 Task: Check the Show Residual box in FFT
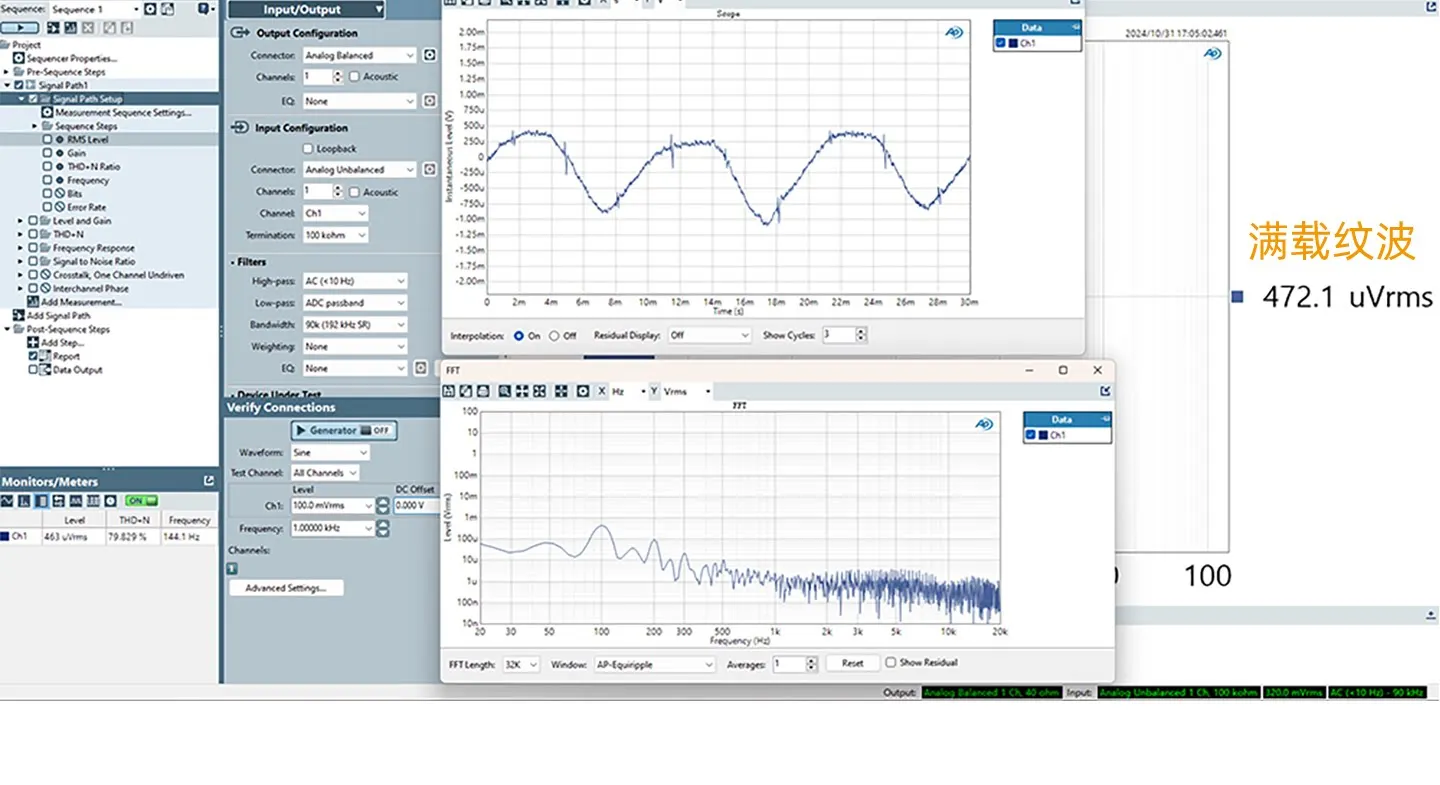[x=890, y=662]
